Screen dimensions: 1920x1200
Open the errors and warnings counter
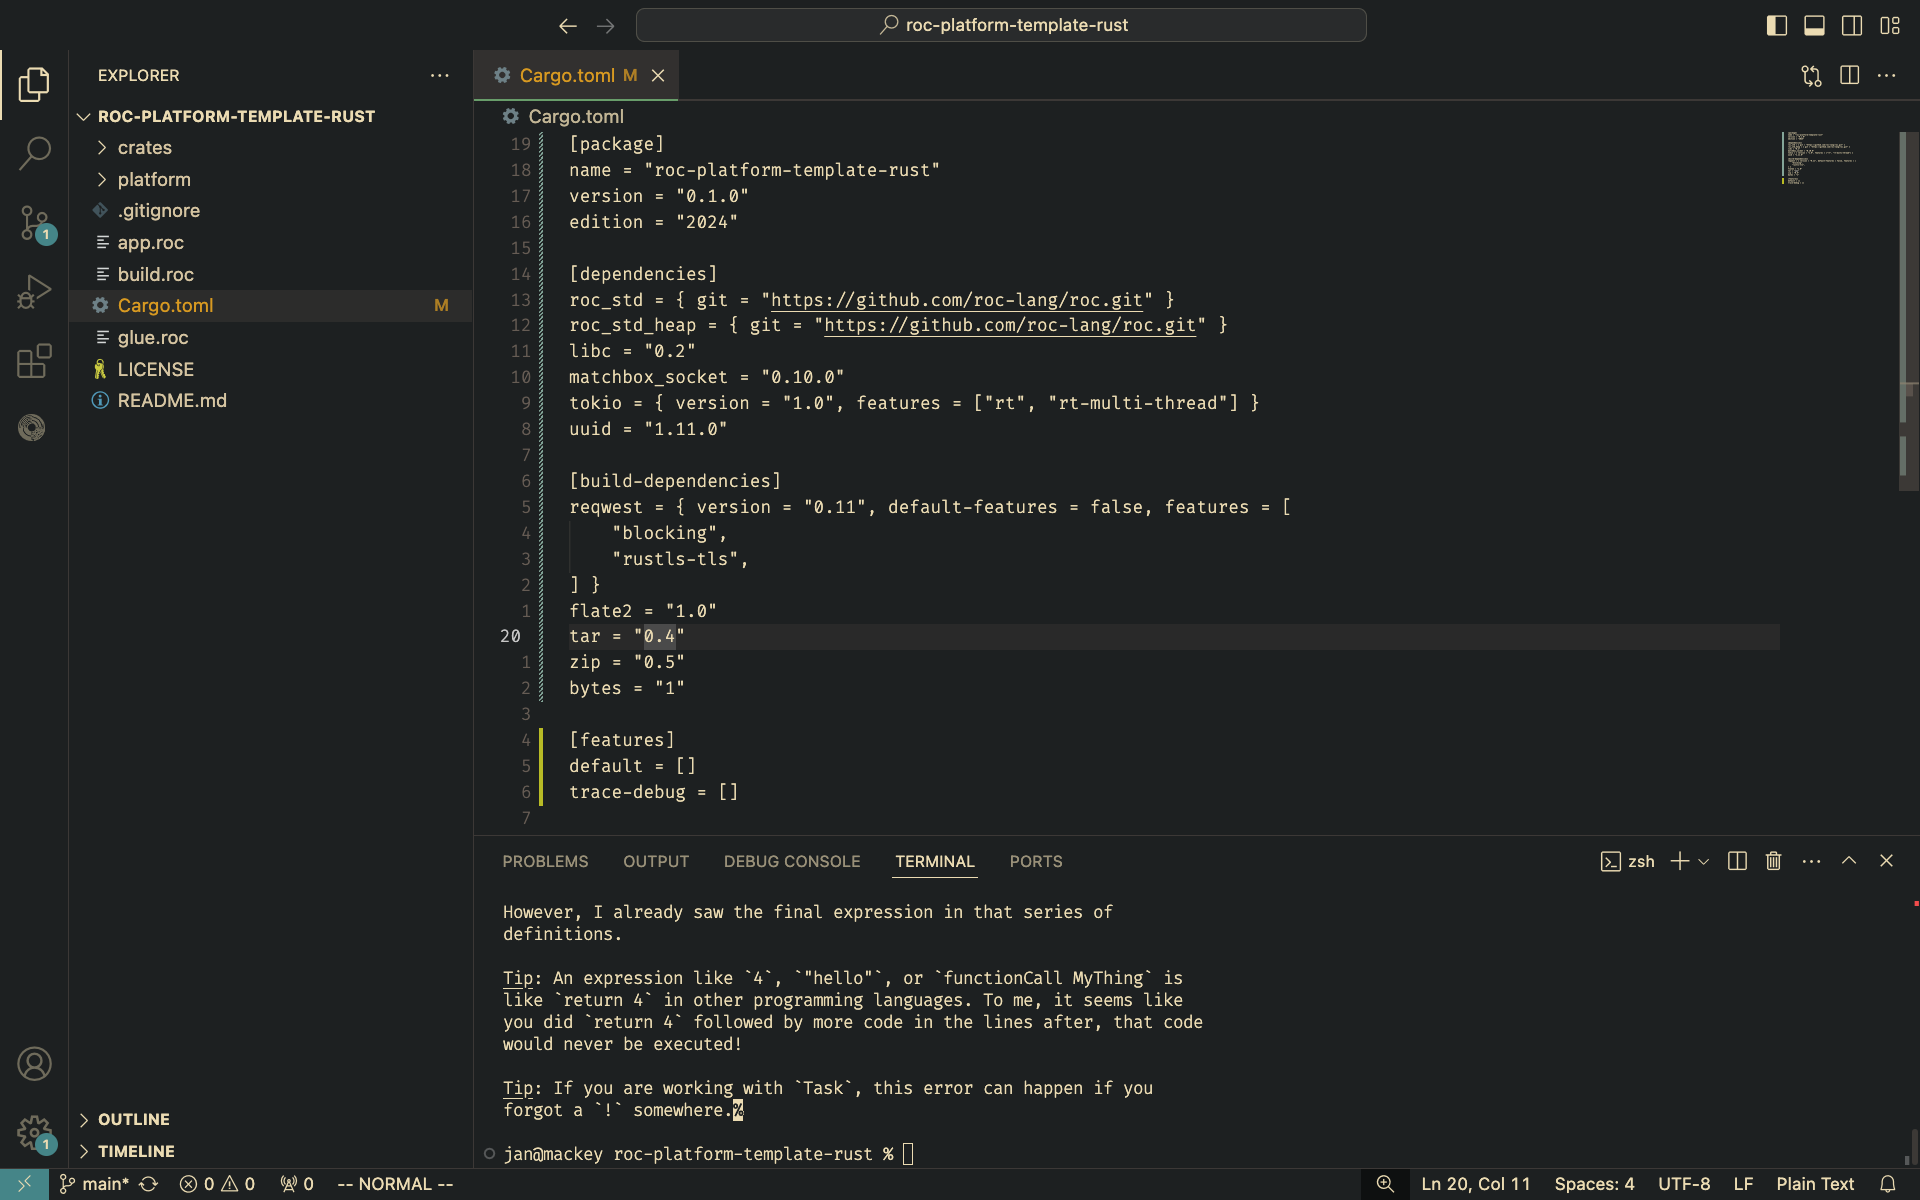[x=217, y=1184]
